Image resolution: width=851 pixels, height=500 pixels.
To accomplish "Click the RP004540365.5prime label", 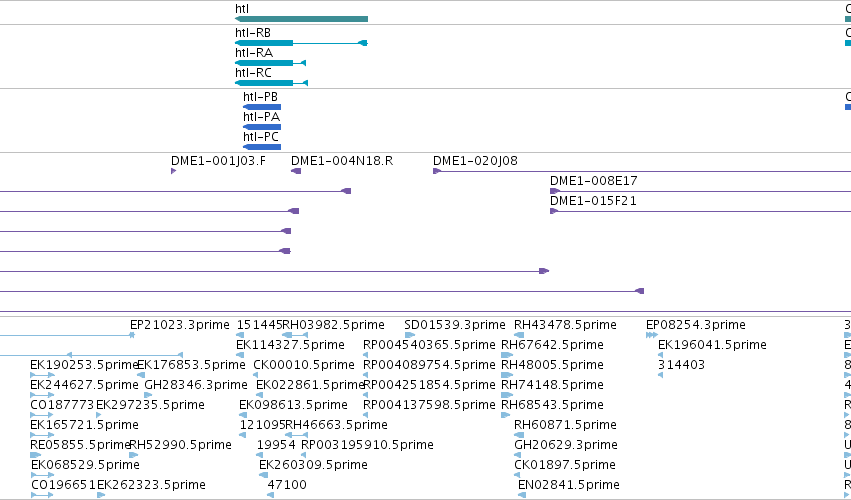I will 429,345.
